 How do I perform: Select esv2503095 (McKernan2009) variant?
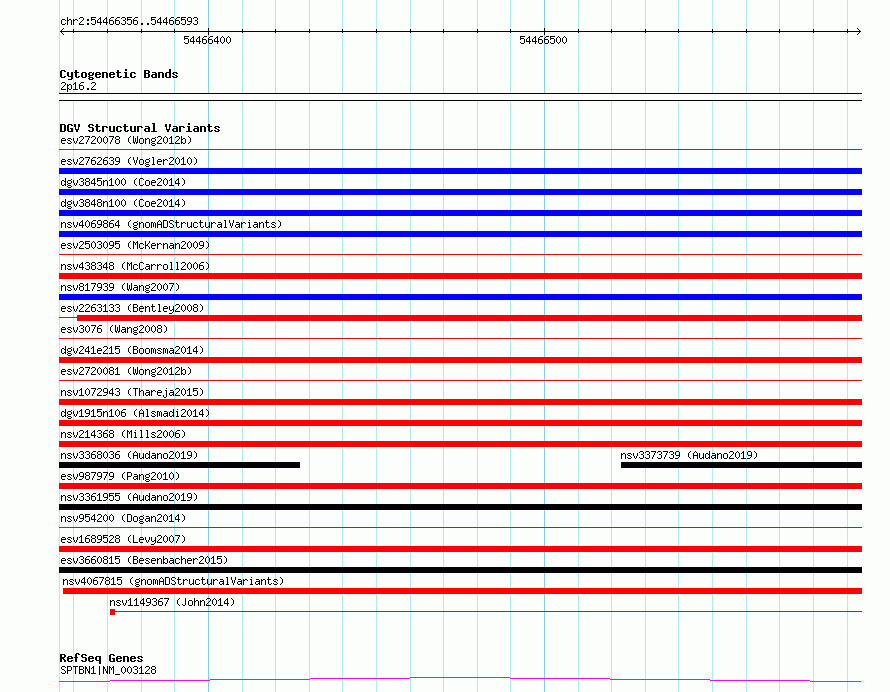[x=135, y=245]
